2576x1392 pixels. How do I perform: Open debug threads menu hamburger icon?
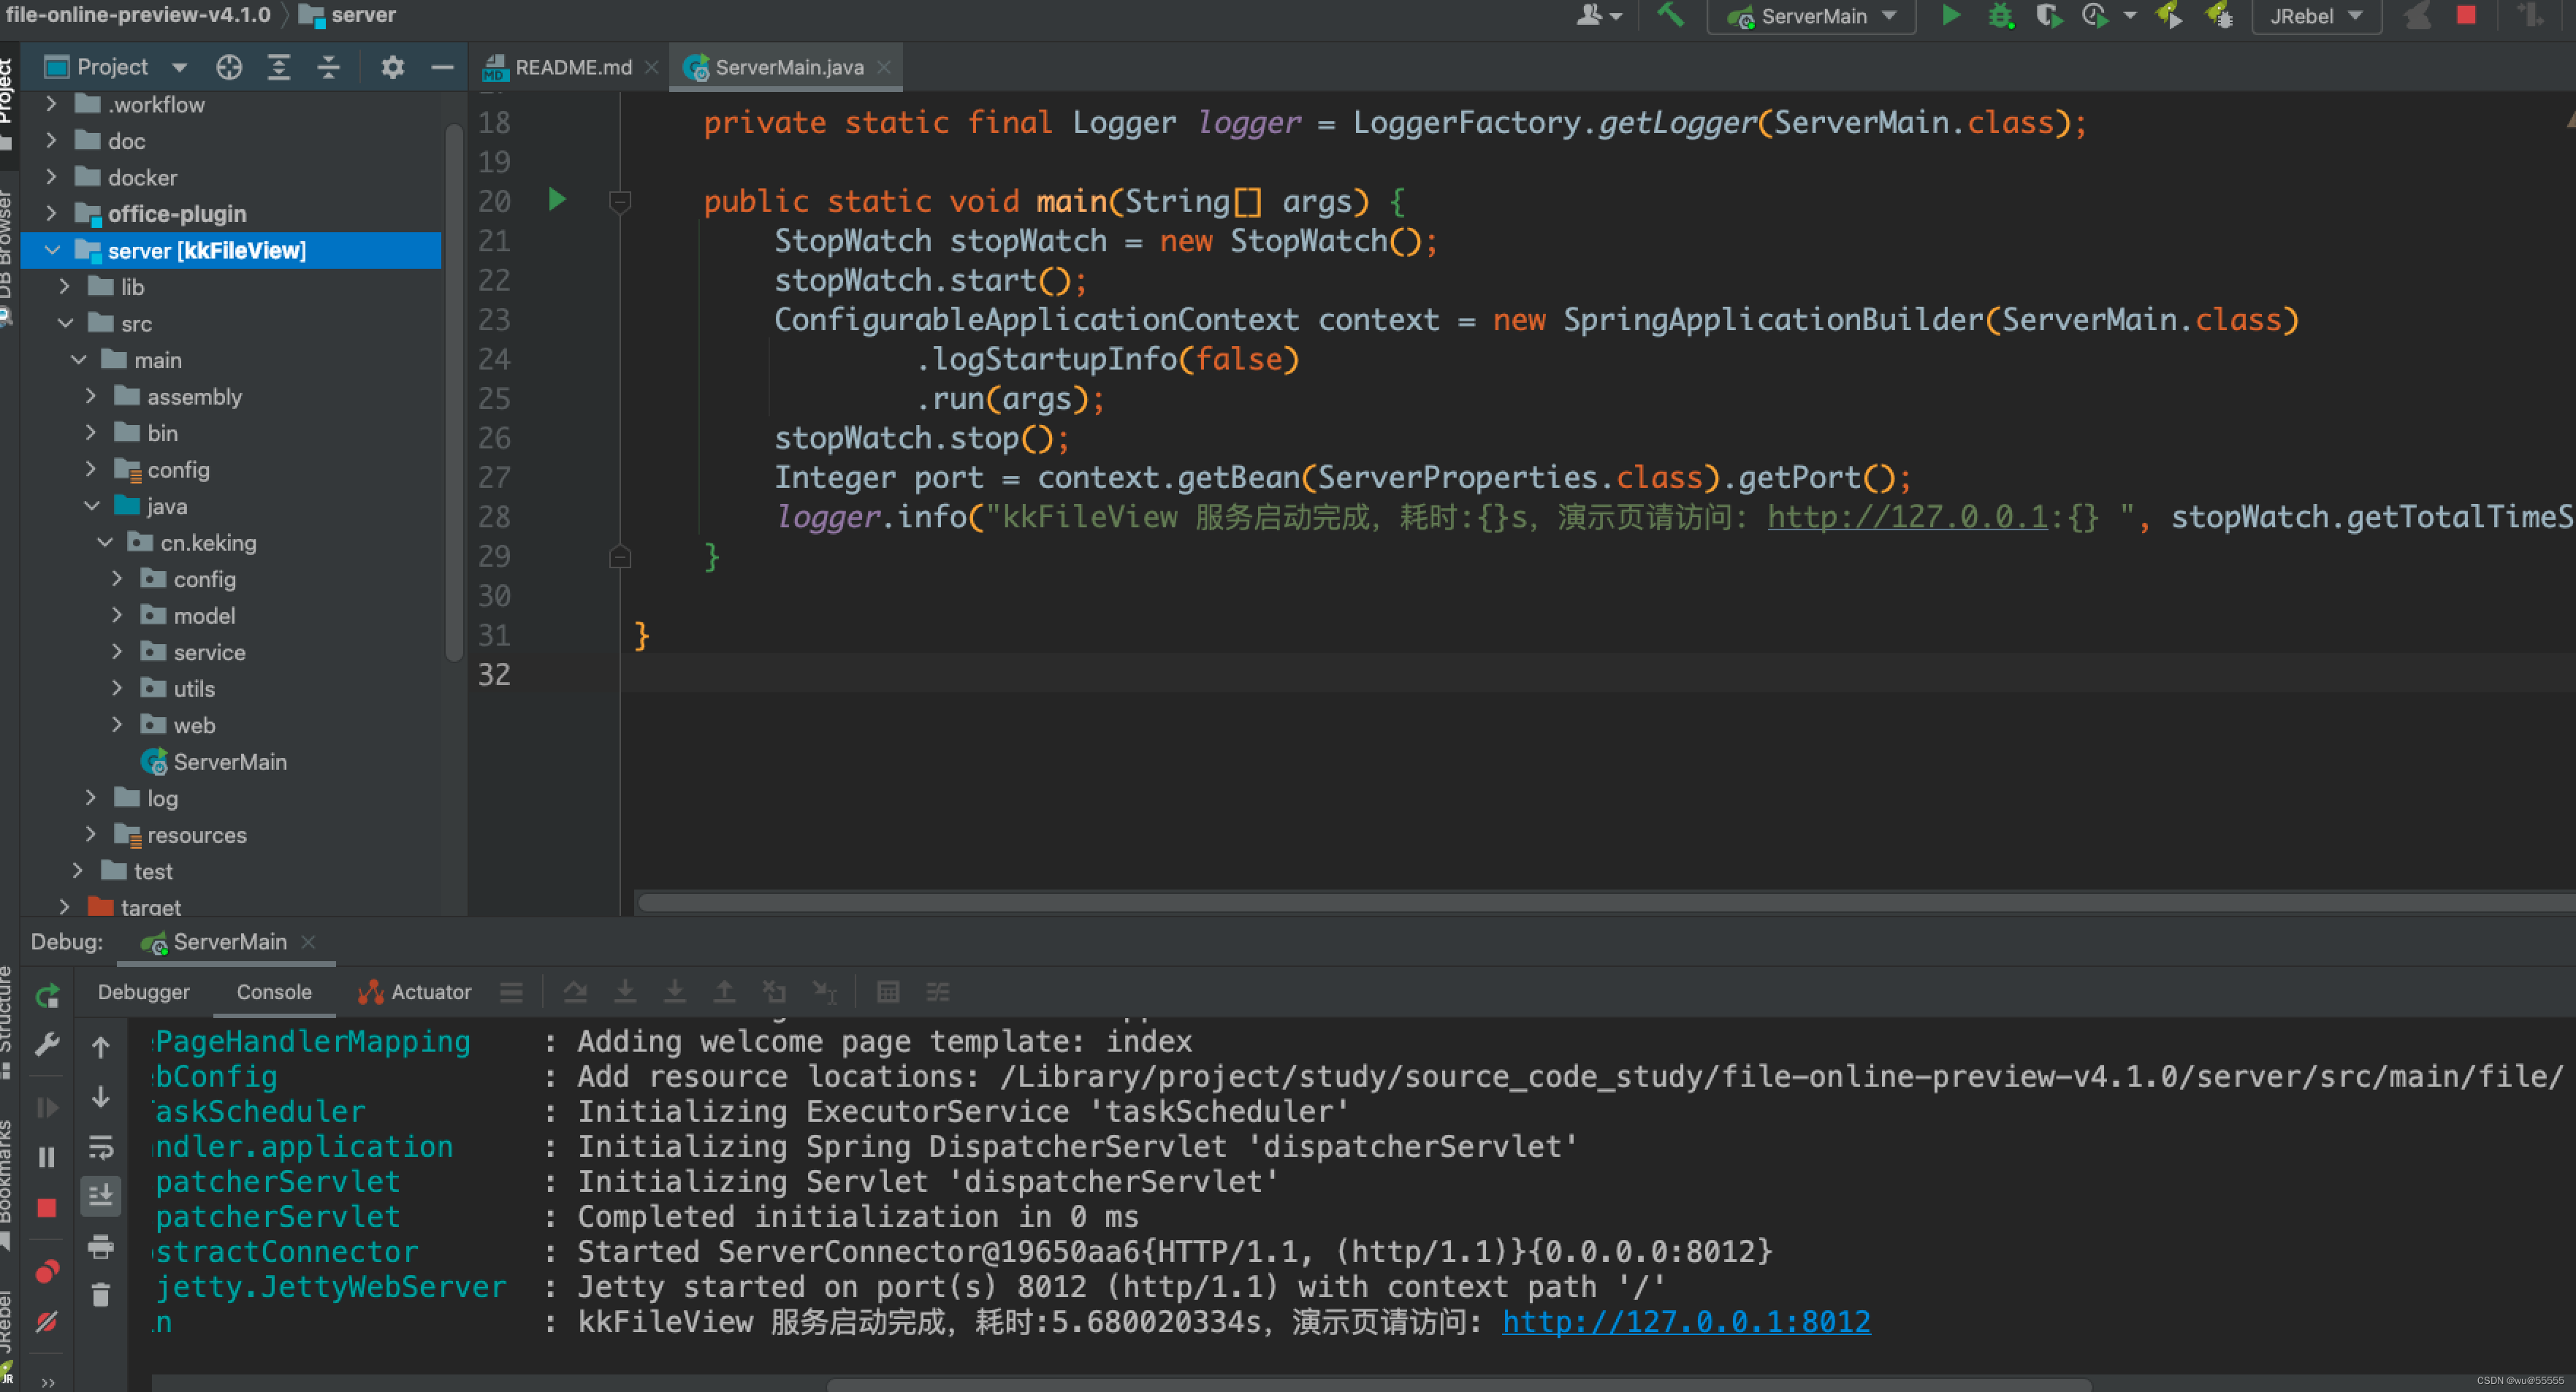511,992
